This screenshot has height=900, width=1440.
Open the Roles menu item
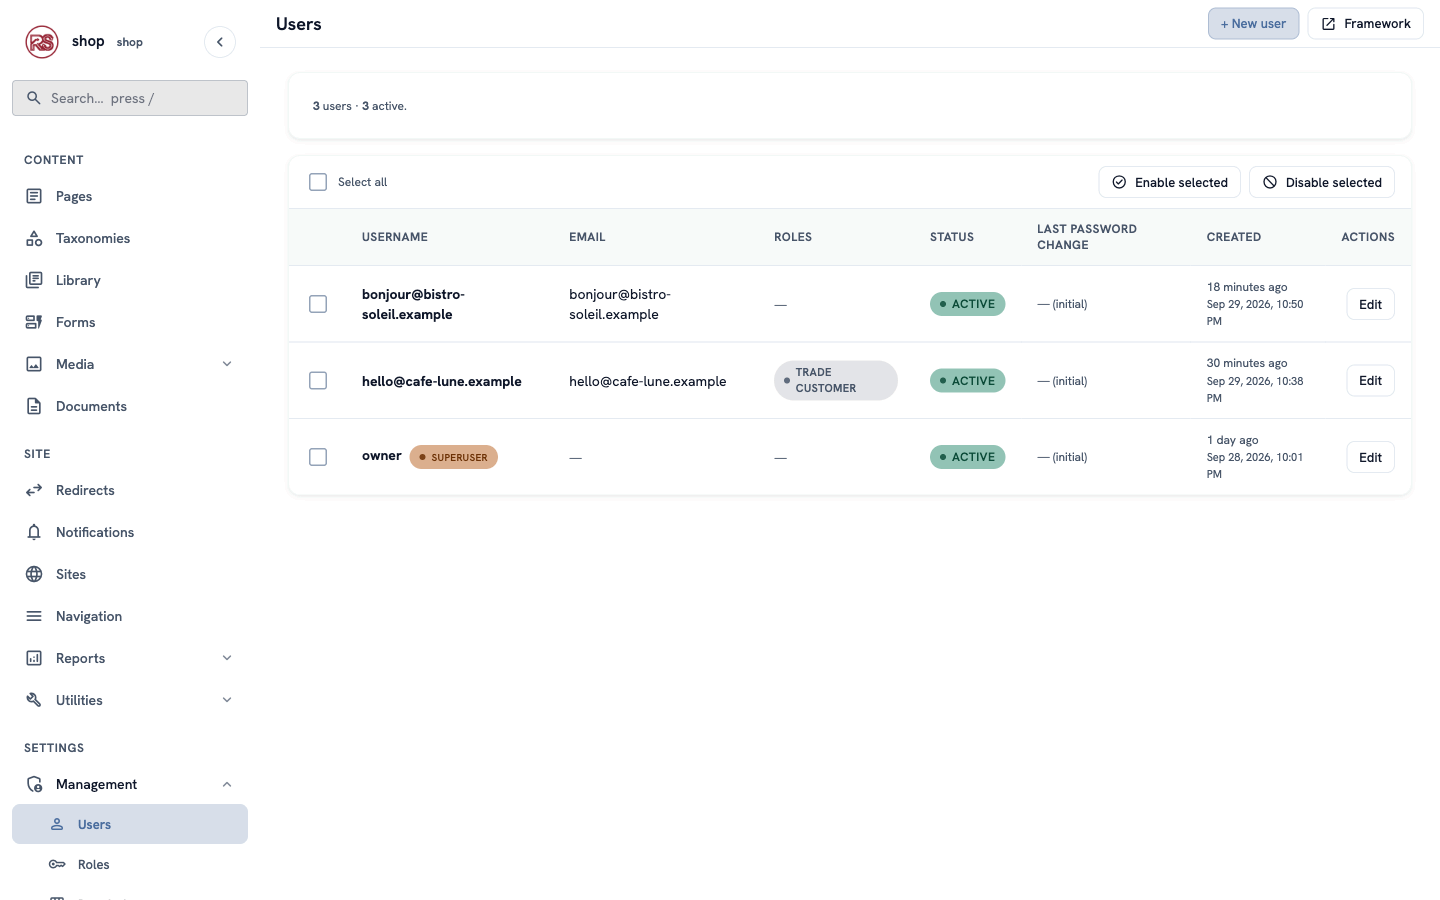coord(130,864)
